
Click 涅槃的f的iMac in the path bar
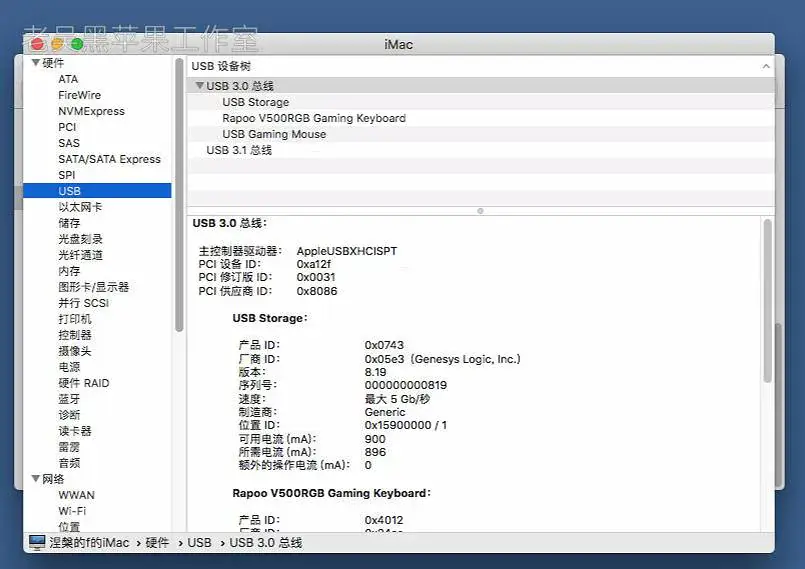(x=89, y=542)
